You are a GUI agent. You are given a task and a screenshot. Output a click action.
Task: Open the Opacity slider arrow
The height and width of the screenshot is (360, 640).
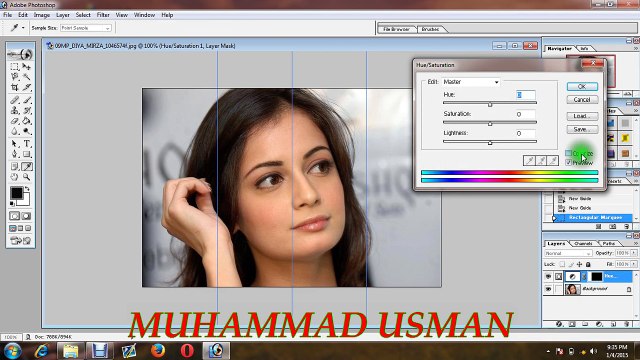point(633,253)
